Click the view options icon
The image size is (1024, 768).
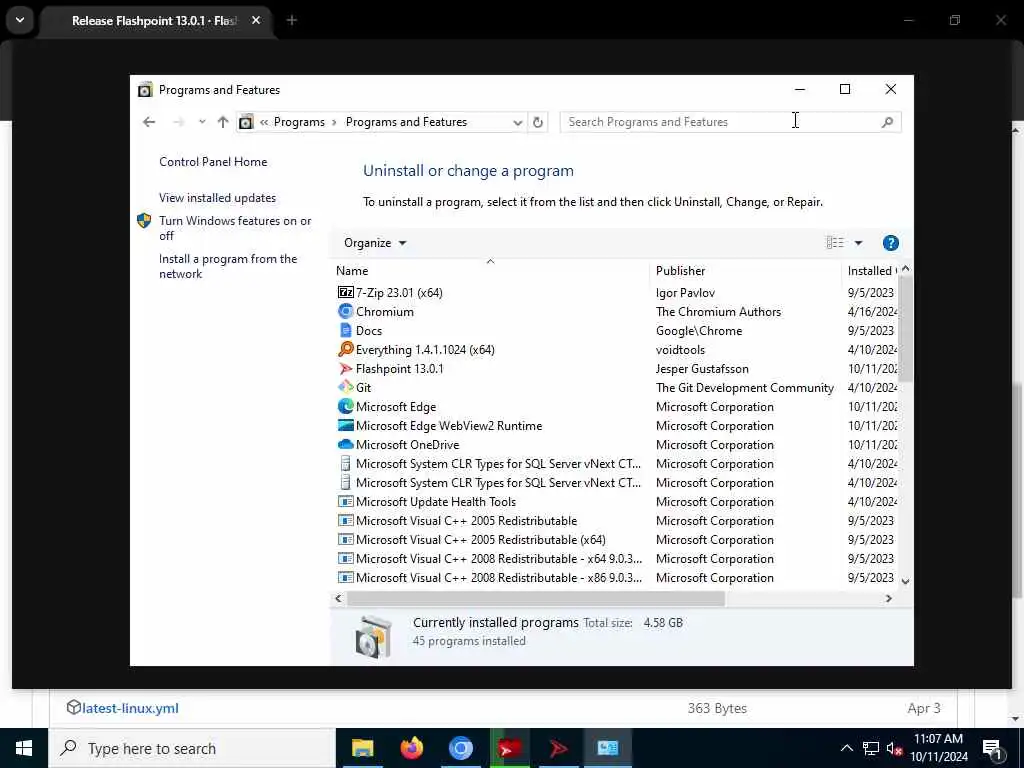click(x=835, y=243)
